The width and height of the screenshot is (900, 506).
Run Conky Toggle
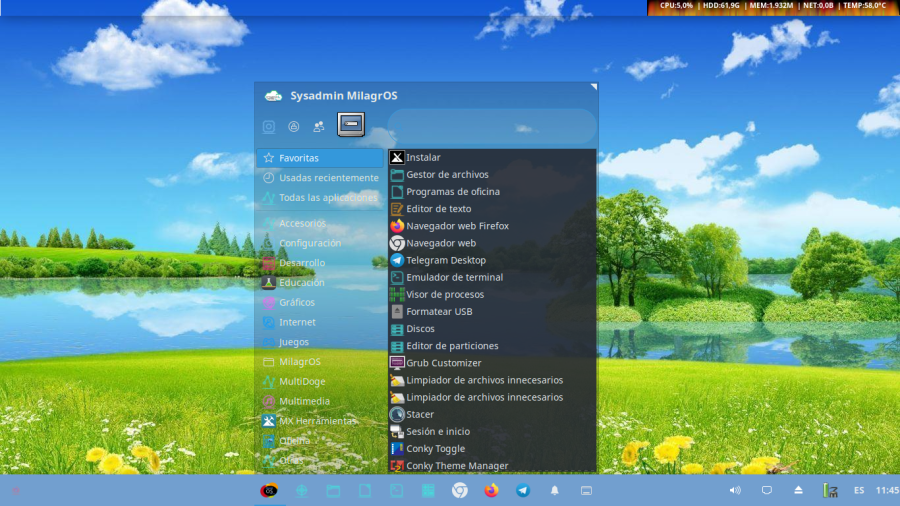[435, 449]
